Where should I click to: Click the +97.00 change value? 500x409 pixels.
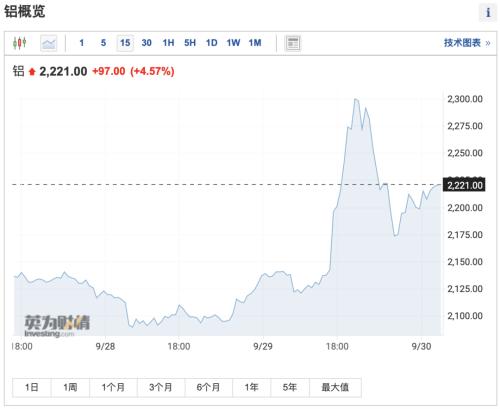pyautogui.click(x=109, y=71)
